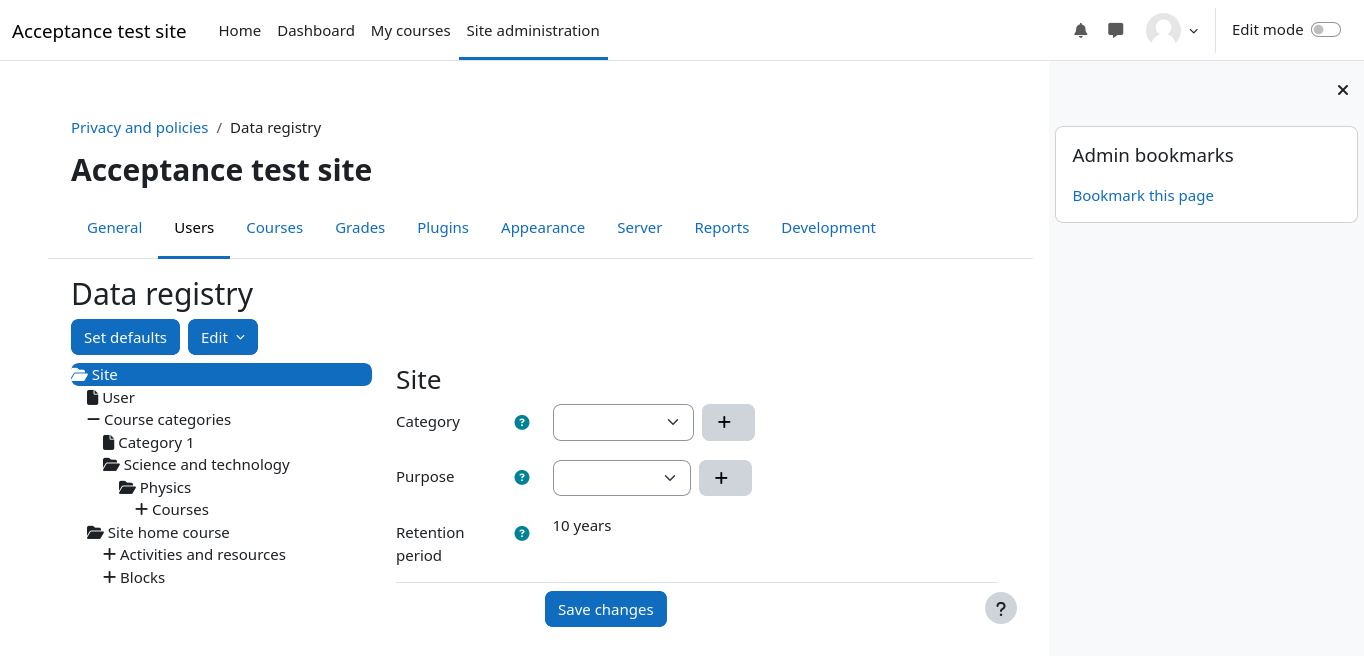The height and width of the screenshot is (656, 1364).
Task: Expand the Activities and resources node
Action: [x=110, y=555]
